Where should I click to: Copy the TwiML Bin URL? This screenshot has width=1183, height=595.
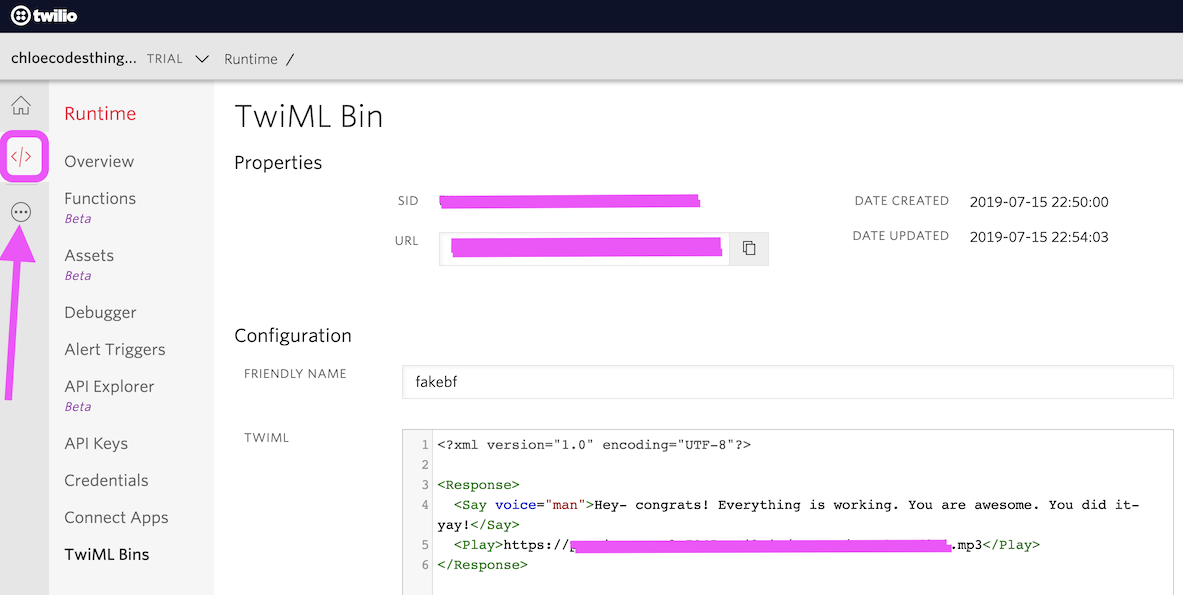click(x=749, y=248)
